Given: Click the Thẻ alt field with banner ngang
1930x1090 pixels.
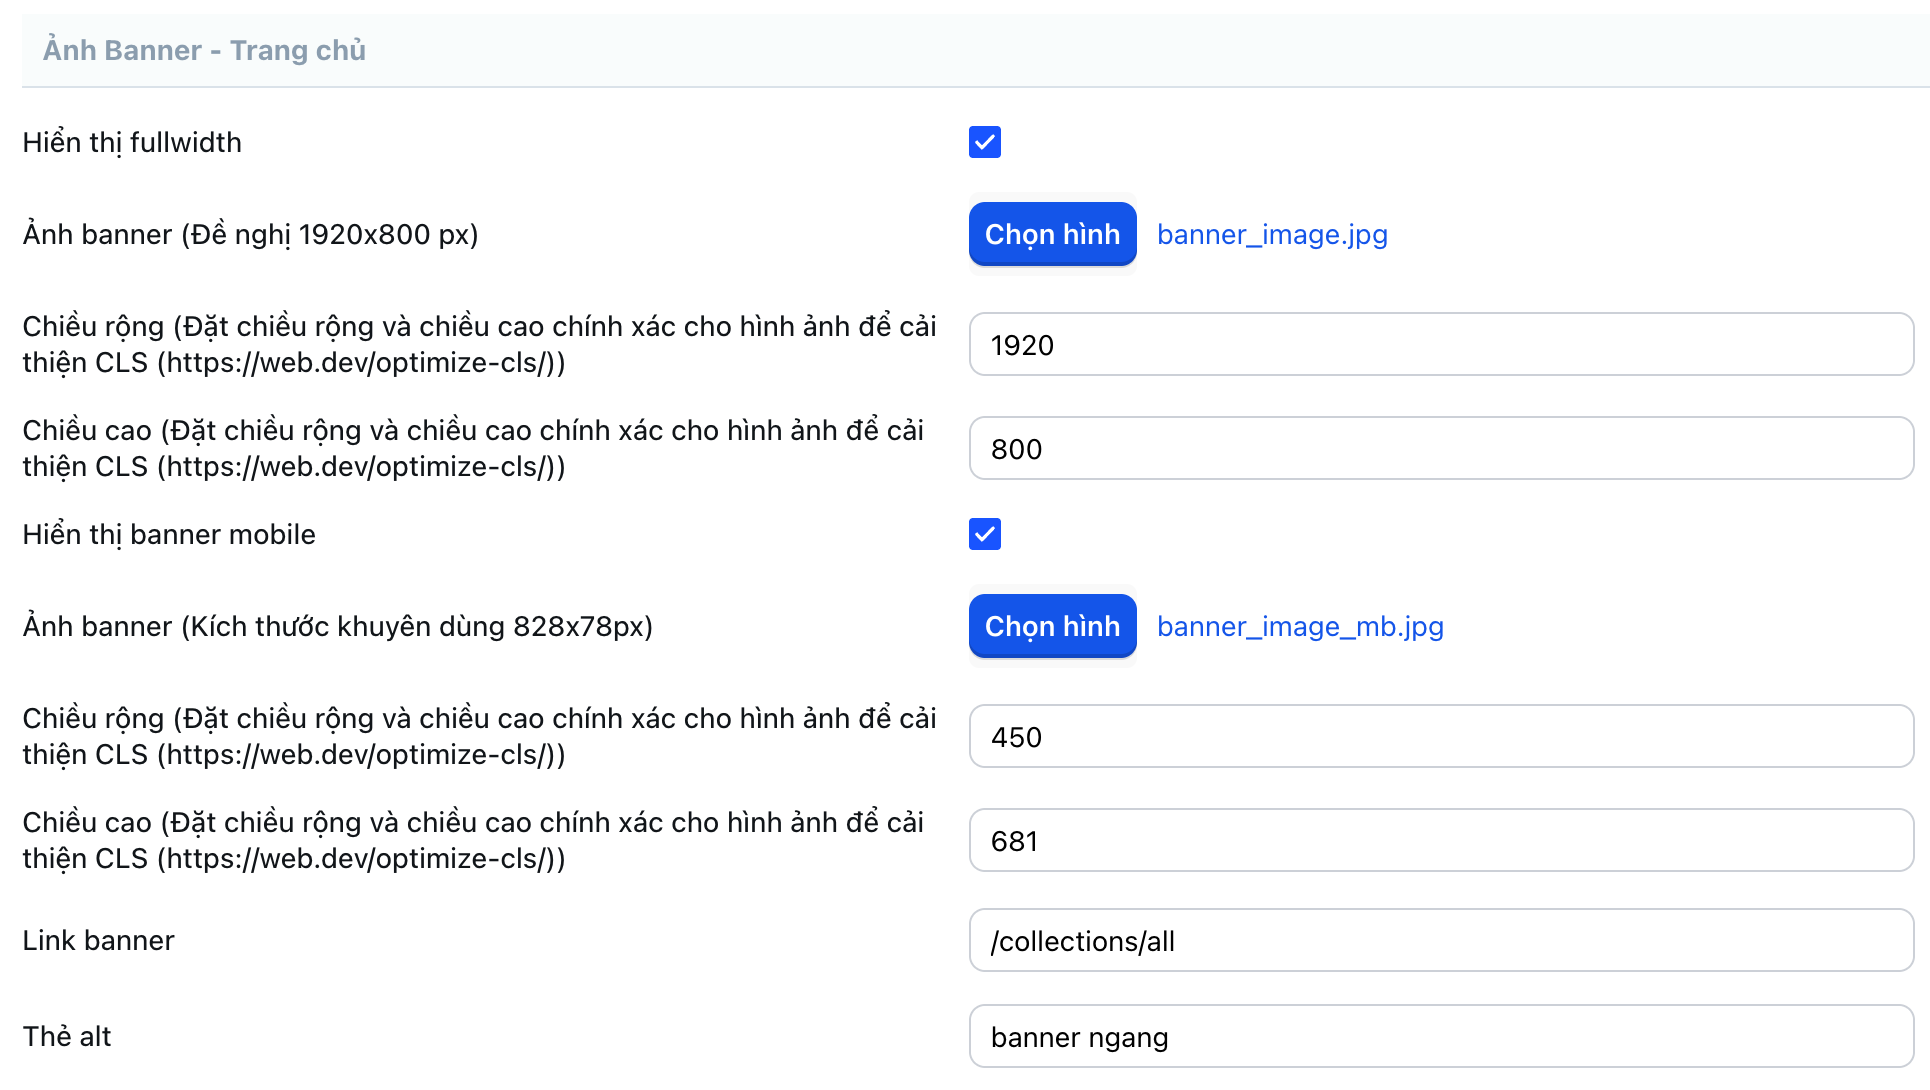Looking at the screenshot, I should click(x=1440, y=1037).
